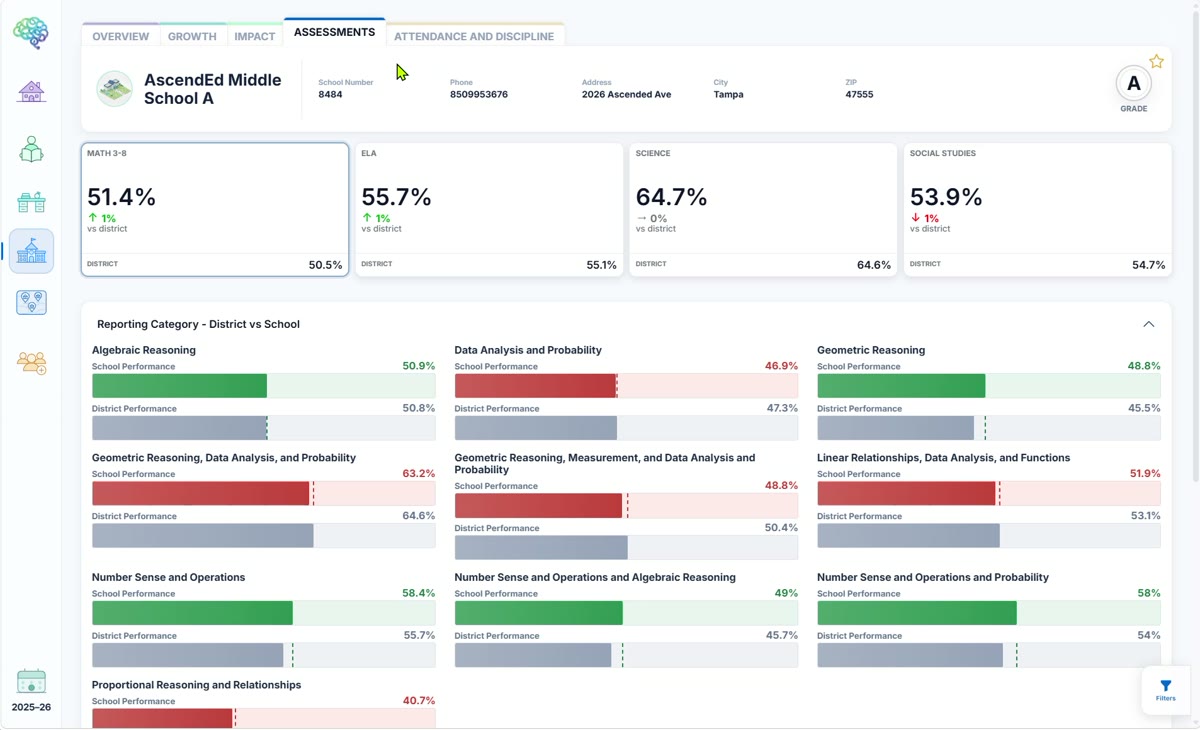The height and width of the screenshot is (730, 1200).
Task: Open the house icon in the sidebar
Action: [x=31, y=91]
